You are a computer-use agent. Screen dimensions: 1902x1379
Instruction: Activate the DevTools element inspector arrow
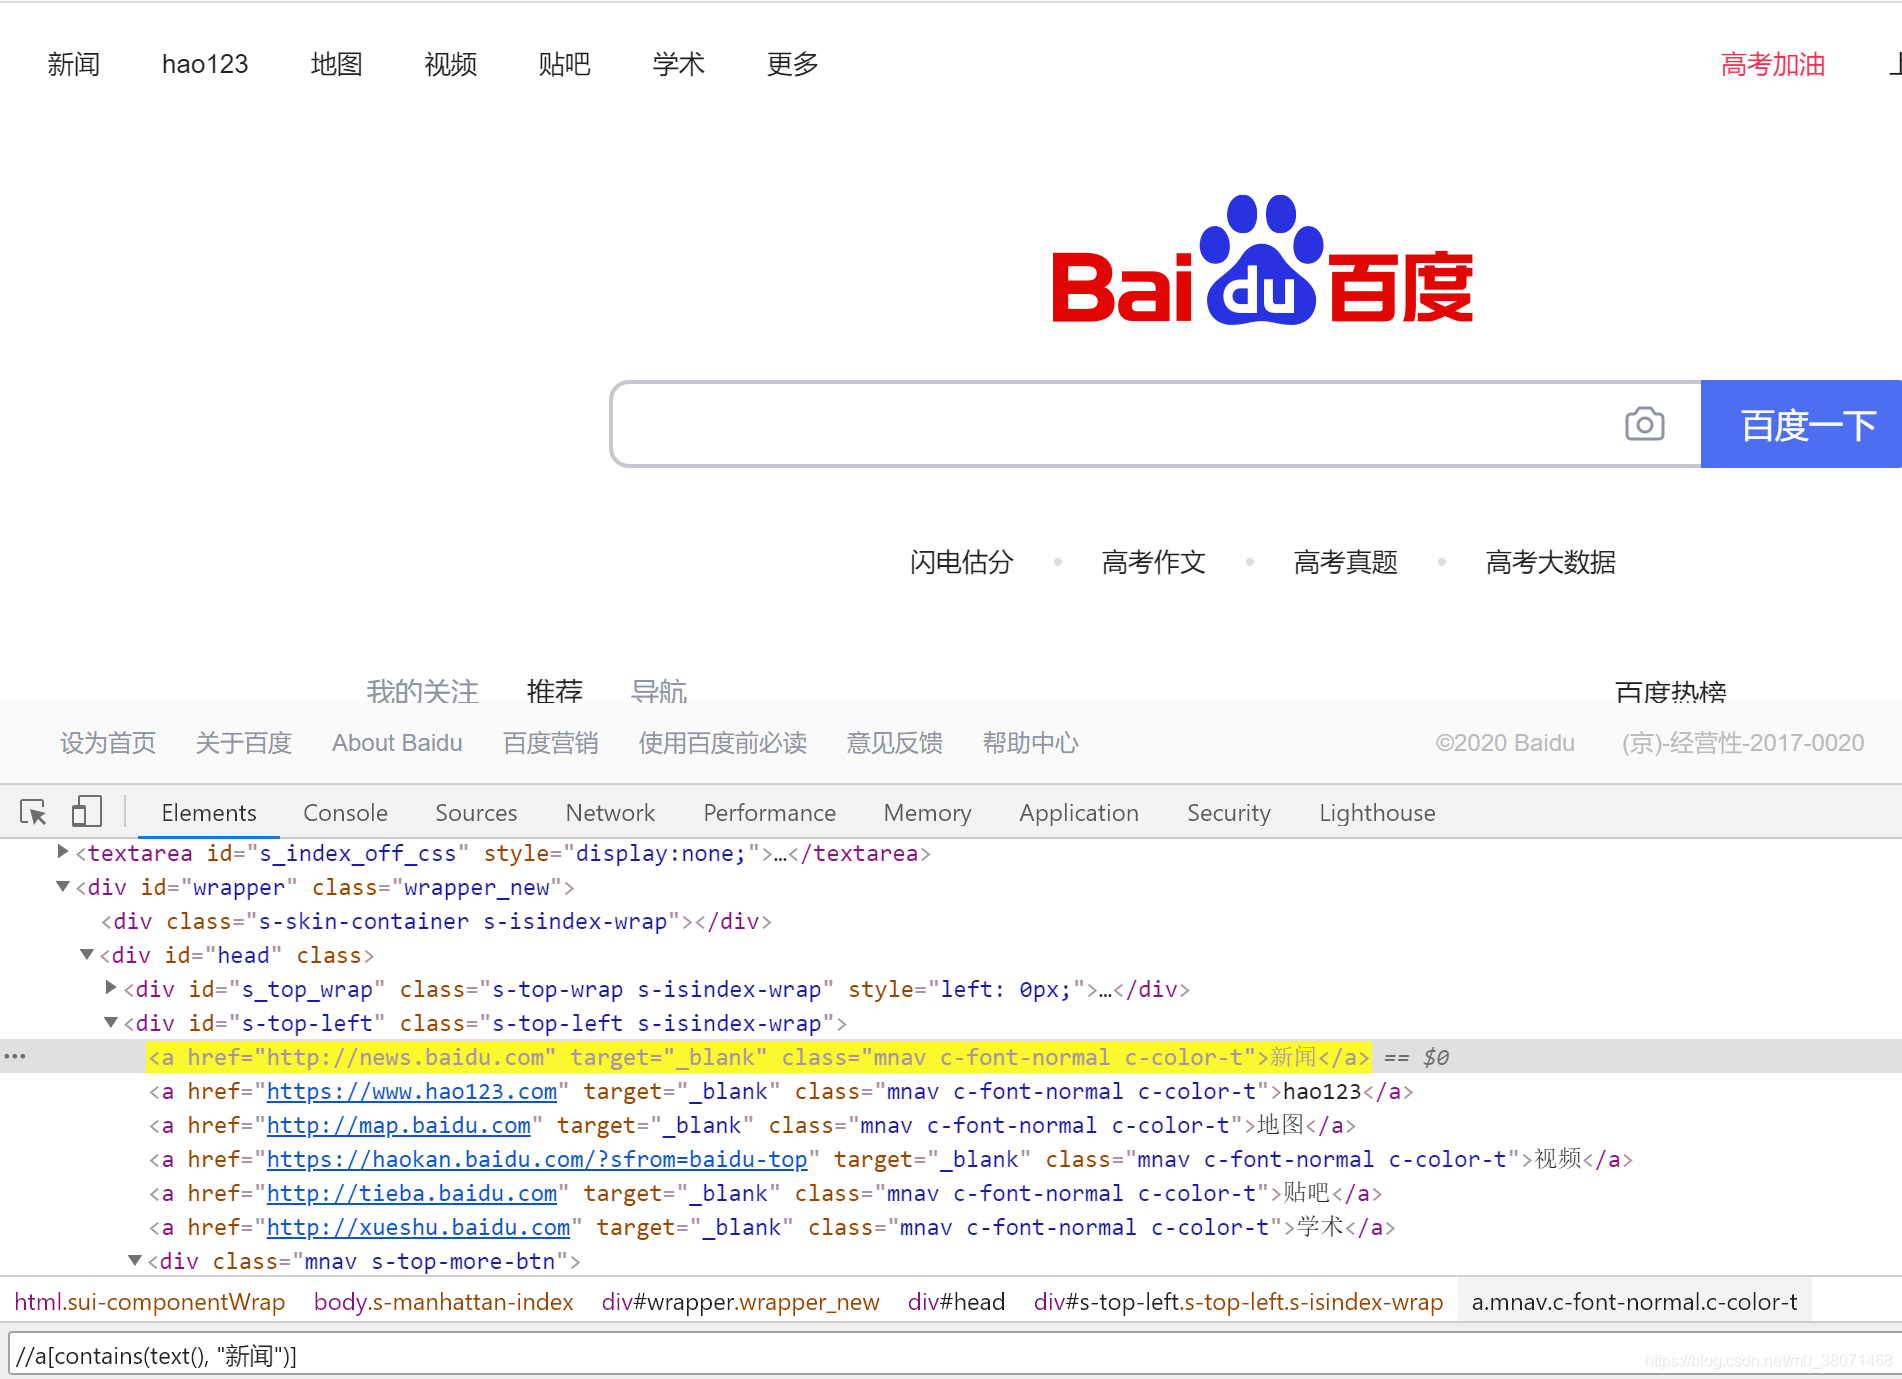click(x=33, y=812)
